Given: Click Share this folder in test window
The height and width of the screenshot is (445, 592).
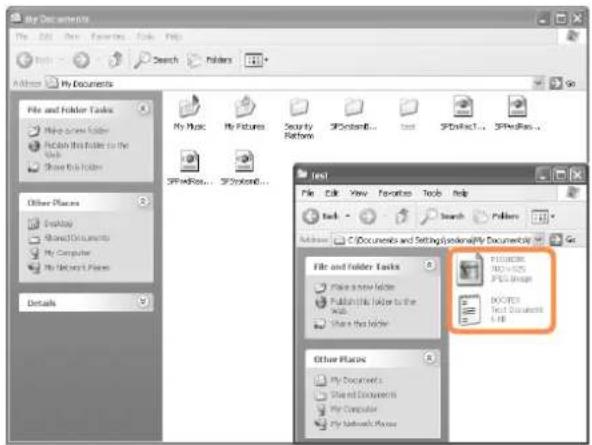Looking at the screenshot, I should 352,323.
